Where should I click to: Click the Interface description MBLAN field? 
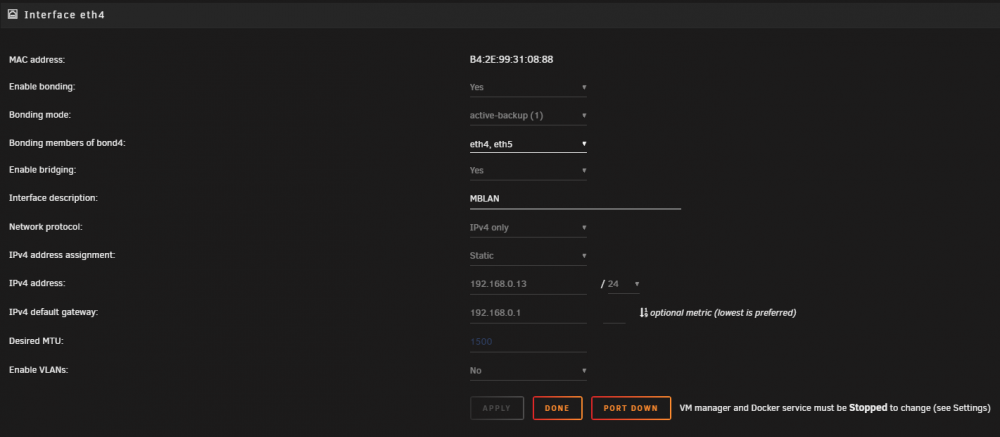coord(575,199)
